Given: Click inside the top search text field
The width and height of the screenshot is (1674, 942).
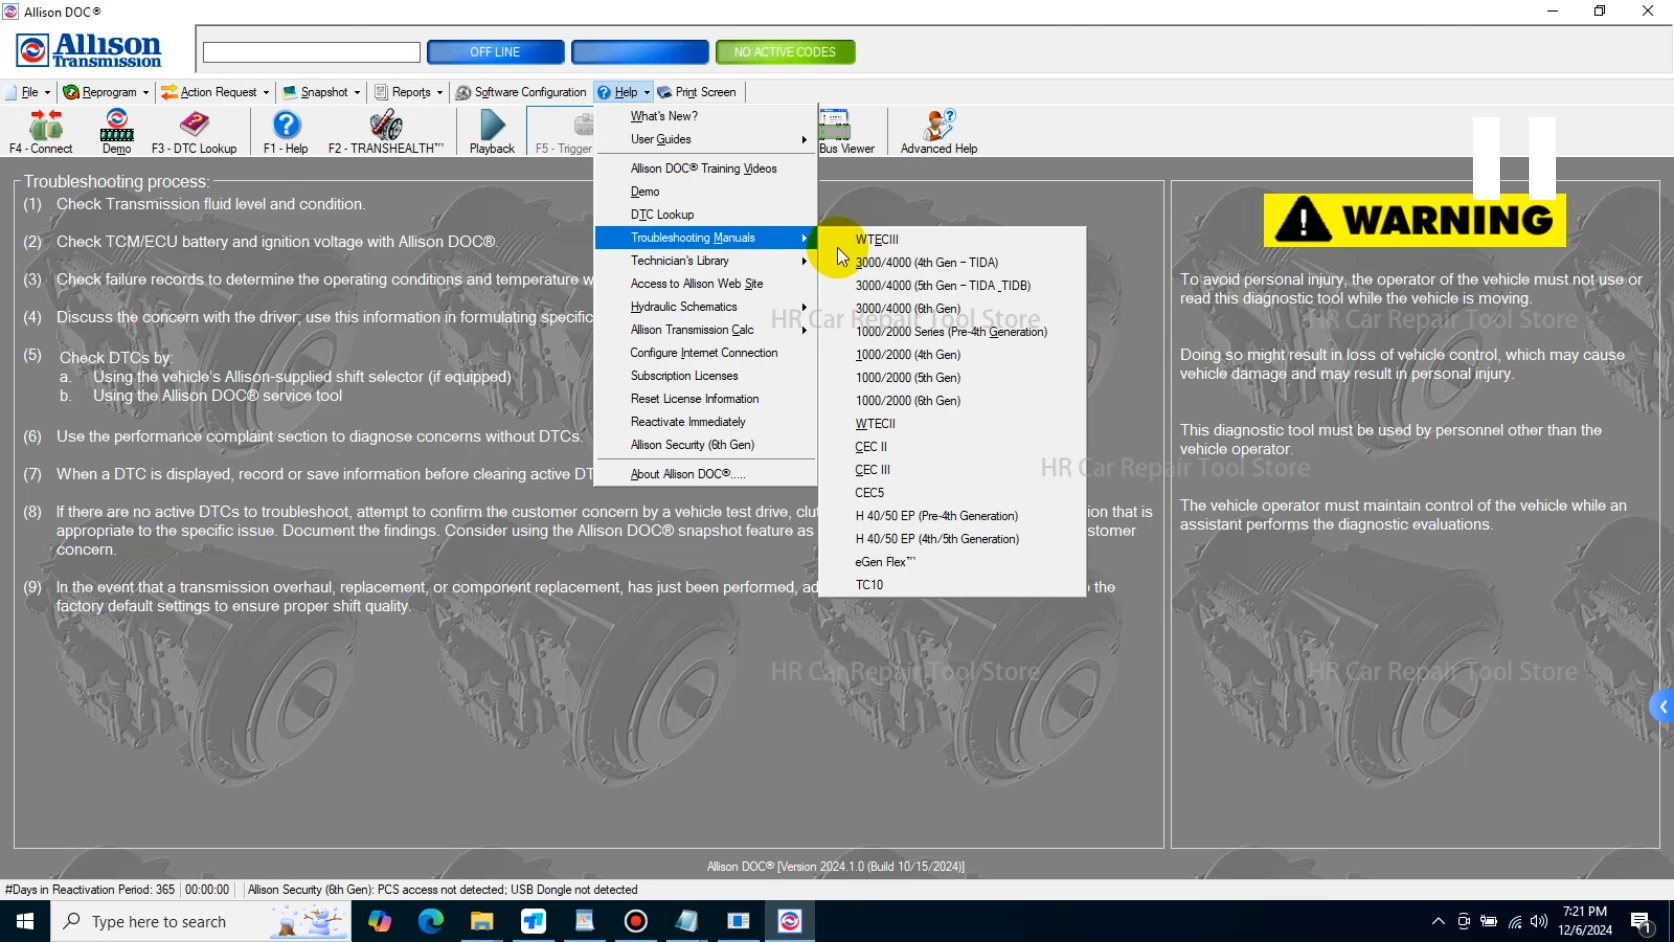Looking at the screenshot, I should point(310,52).
